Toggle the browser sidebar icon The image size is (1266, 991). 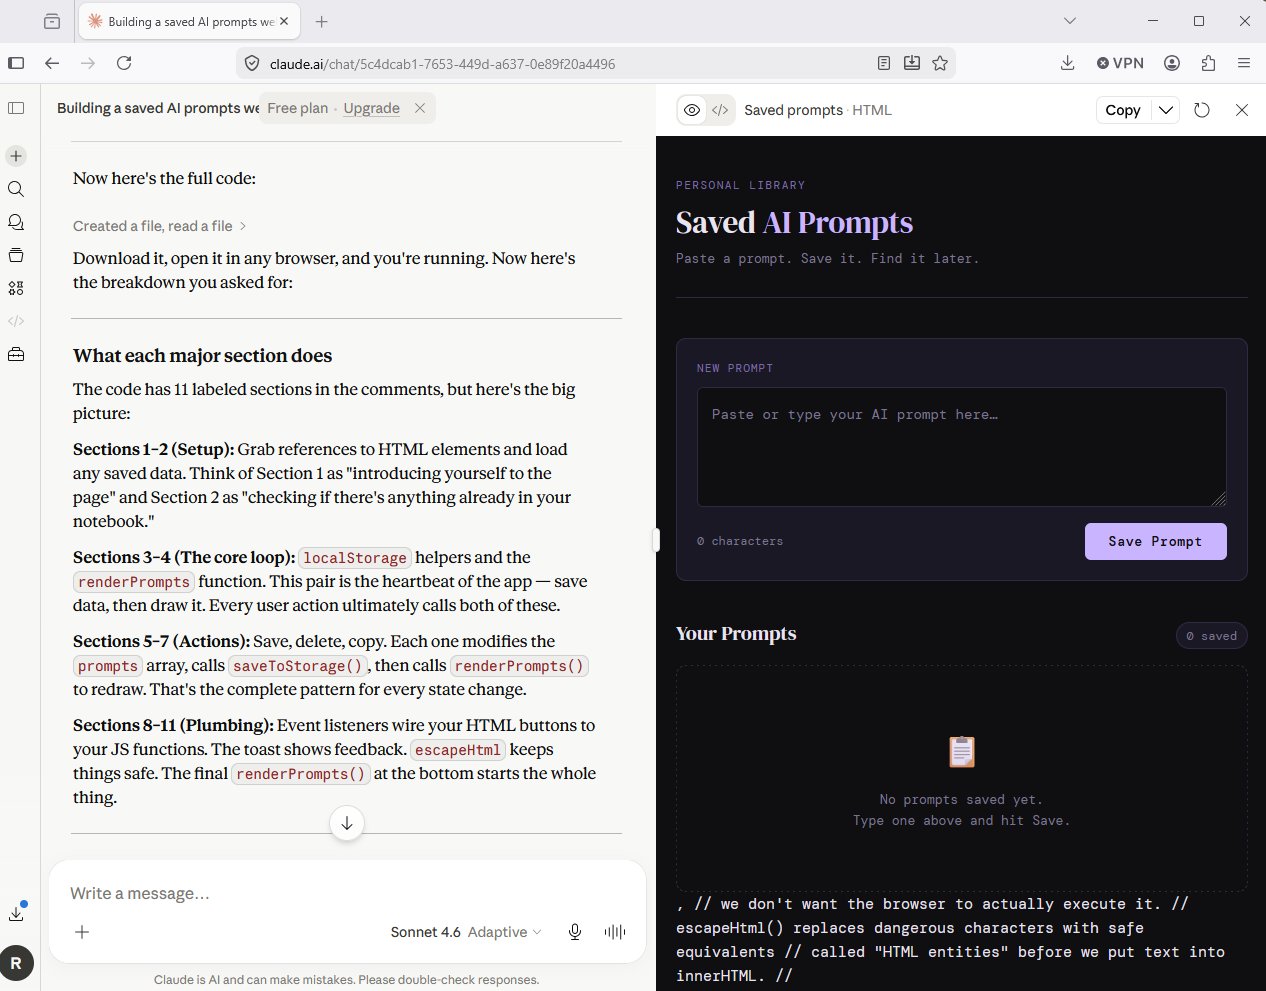coord(16,63)
